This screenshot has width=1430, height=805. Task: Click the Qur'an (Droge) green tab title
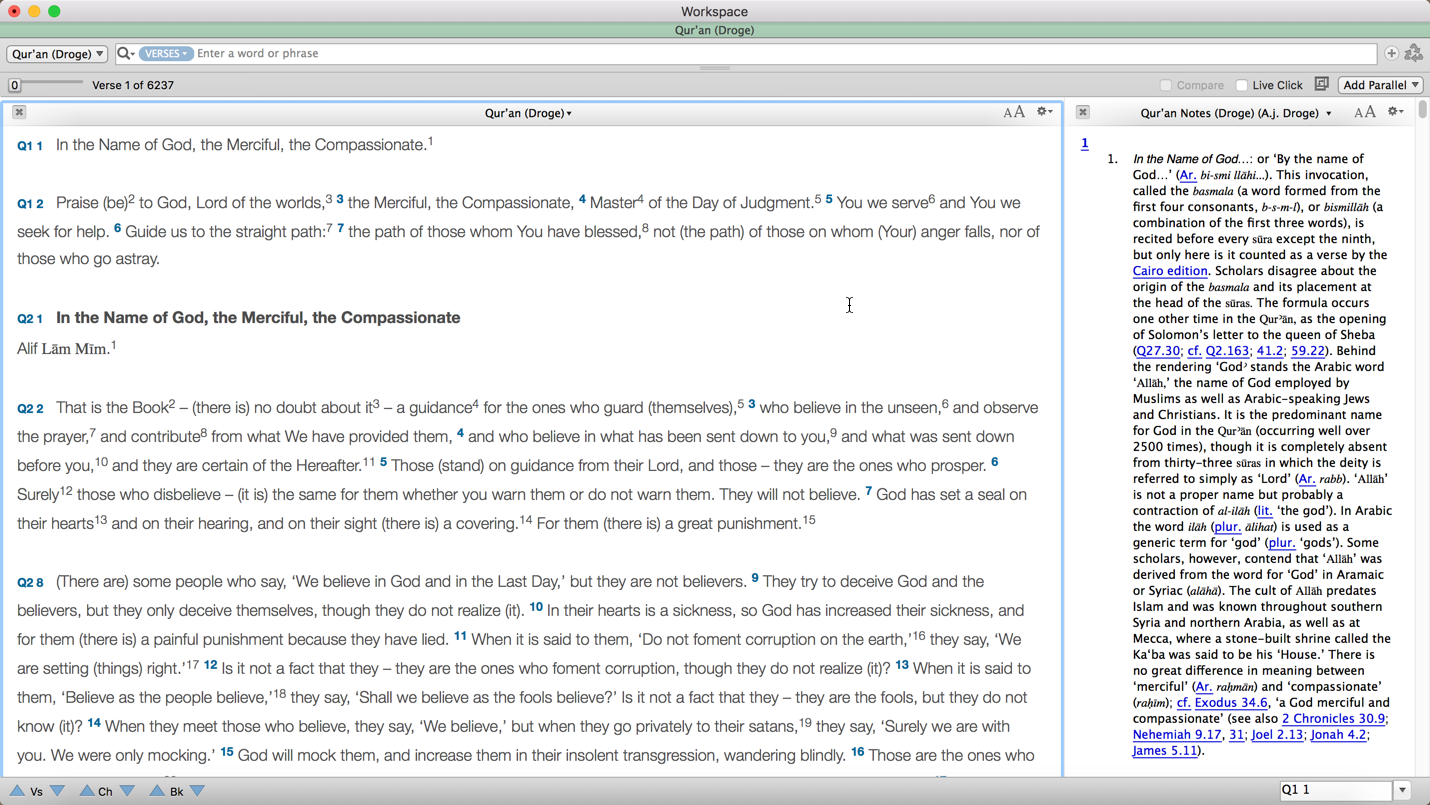click(x=714, y=31)
